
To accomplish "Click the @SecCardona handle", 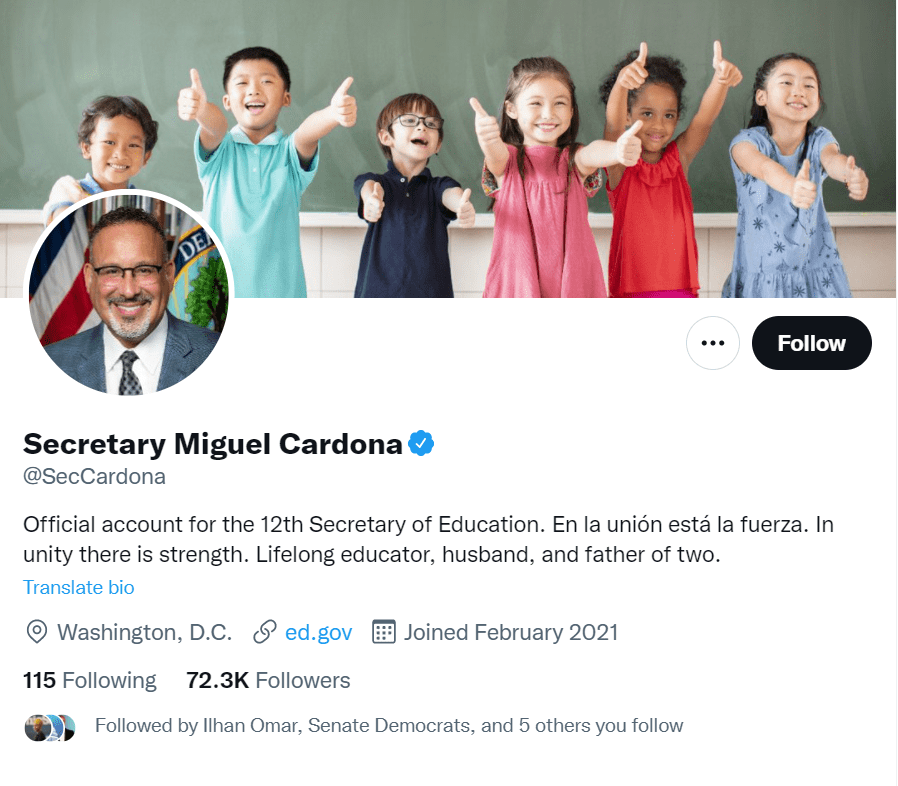I will pos(94,477).
